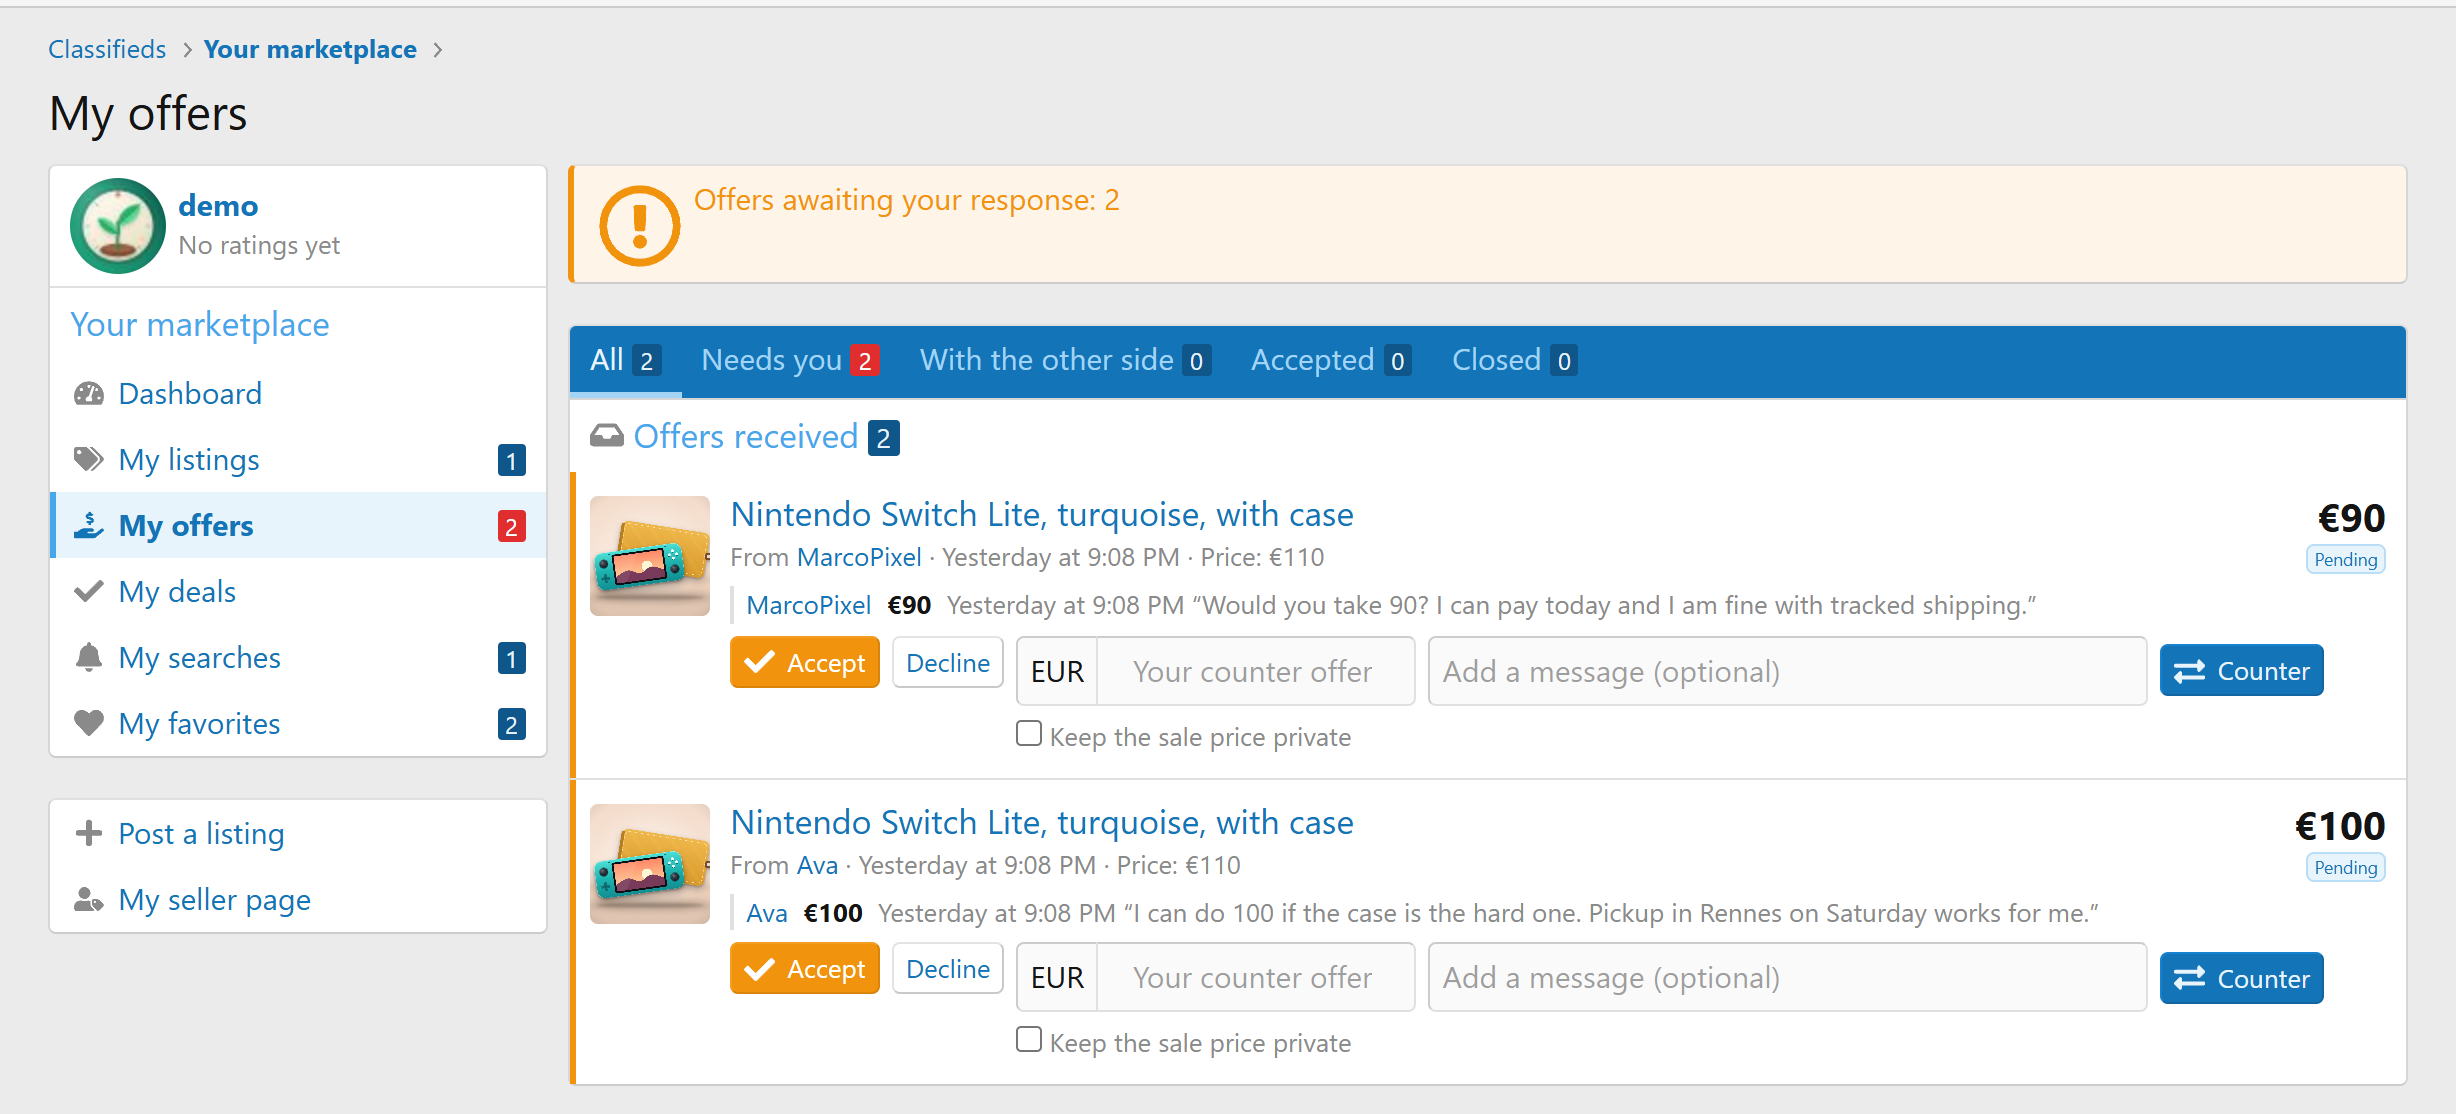
Task: Tick price-private checkbox on MarcoPixel offer
Action: [1029, 734]
